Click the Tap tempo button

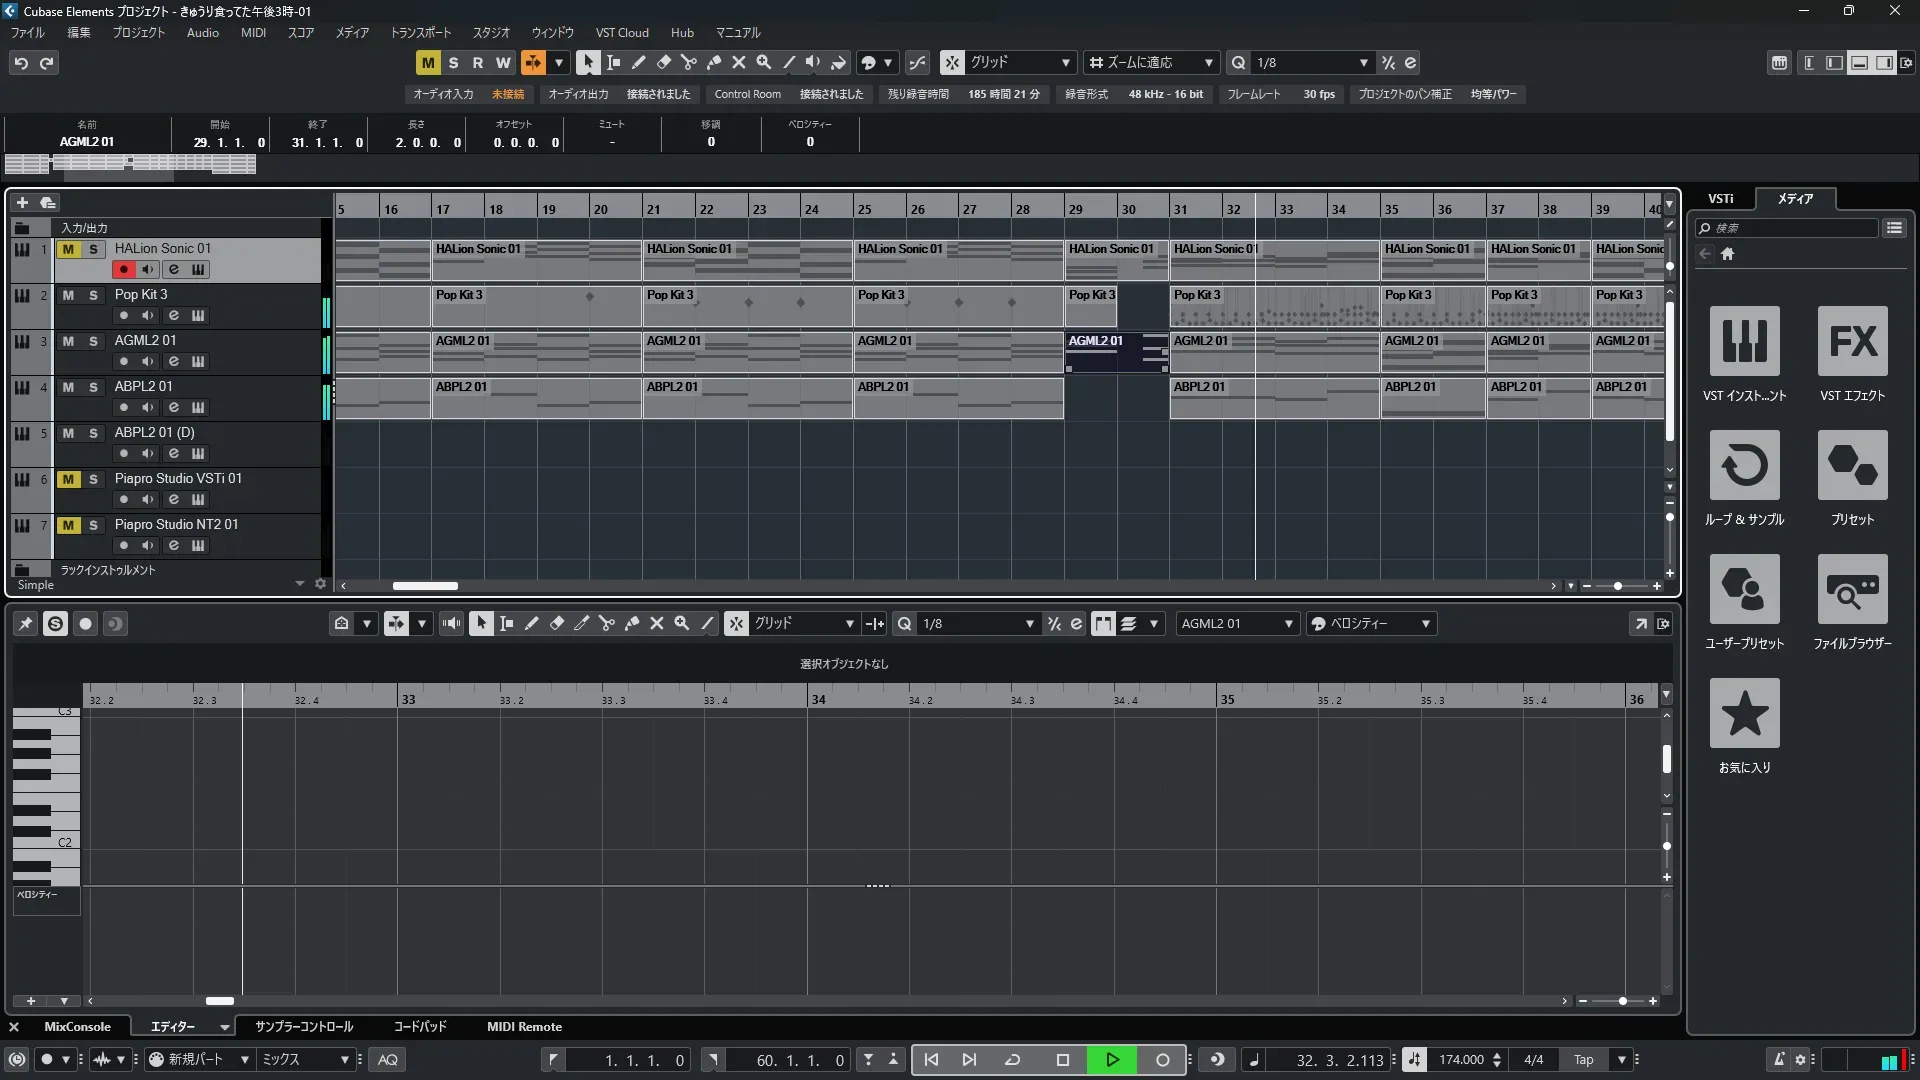tap(1583, 1060)
